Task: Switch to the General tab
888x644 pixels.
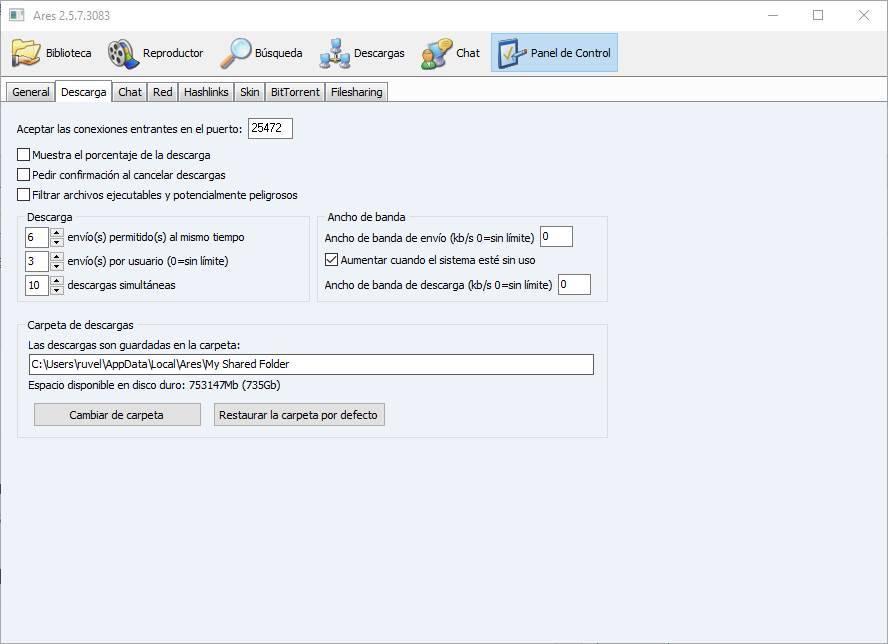Action: 31,92
